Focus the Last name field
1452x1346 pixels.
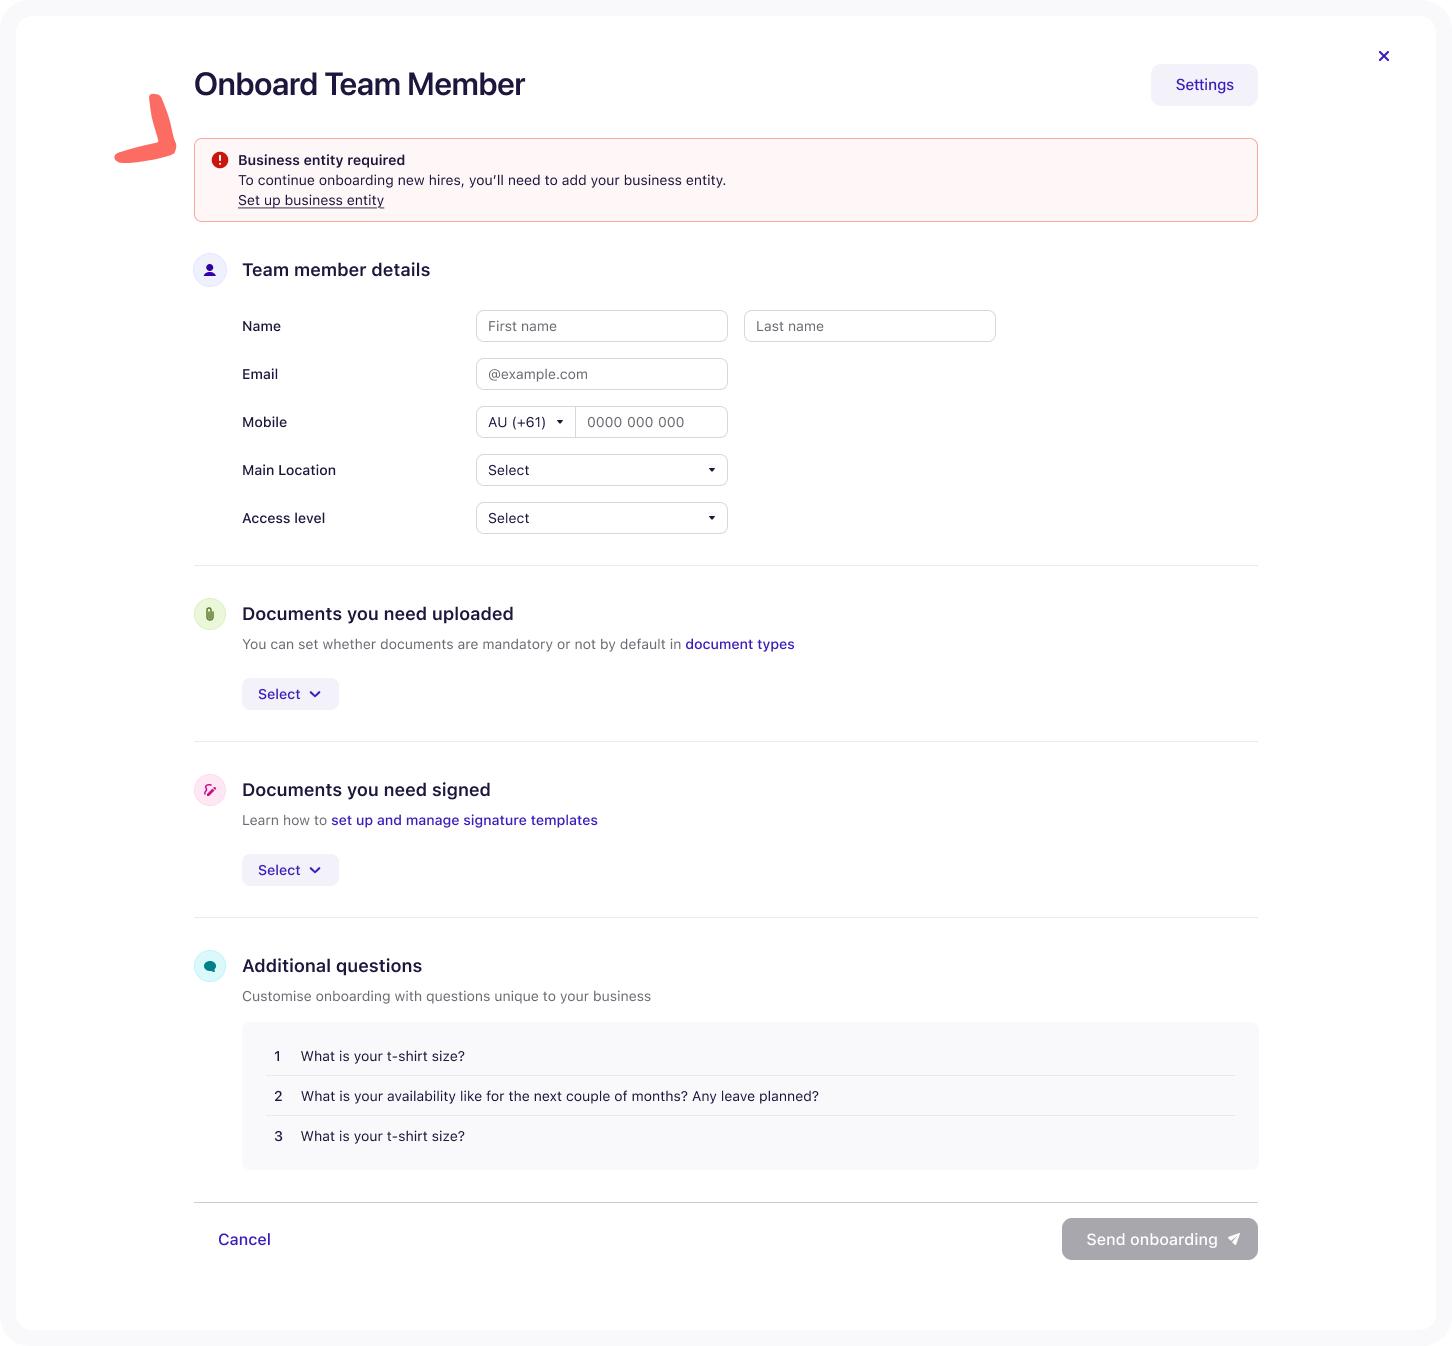point(869,326)
